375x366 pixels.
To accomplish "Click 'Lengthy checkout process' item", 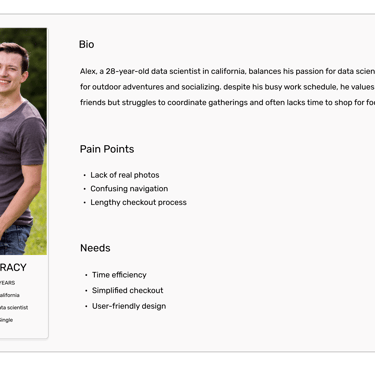I will point(139,202).
